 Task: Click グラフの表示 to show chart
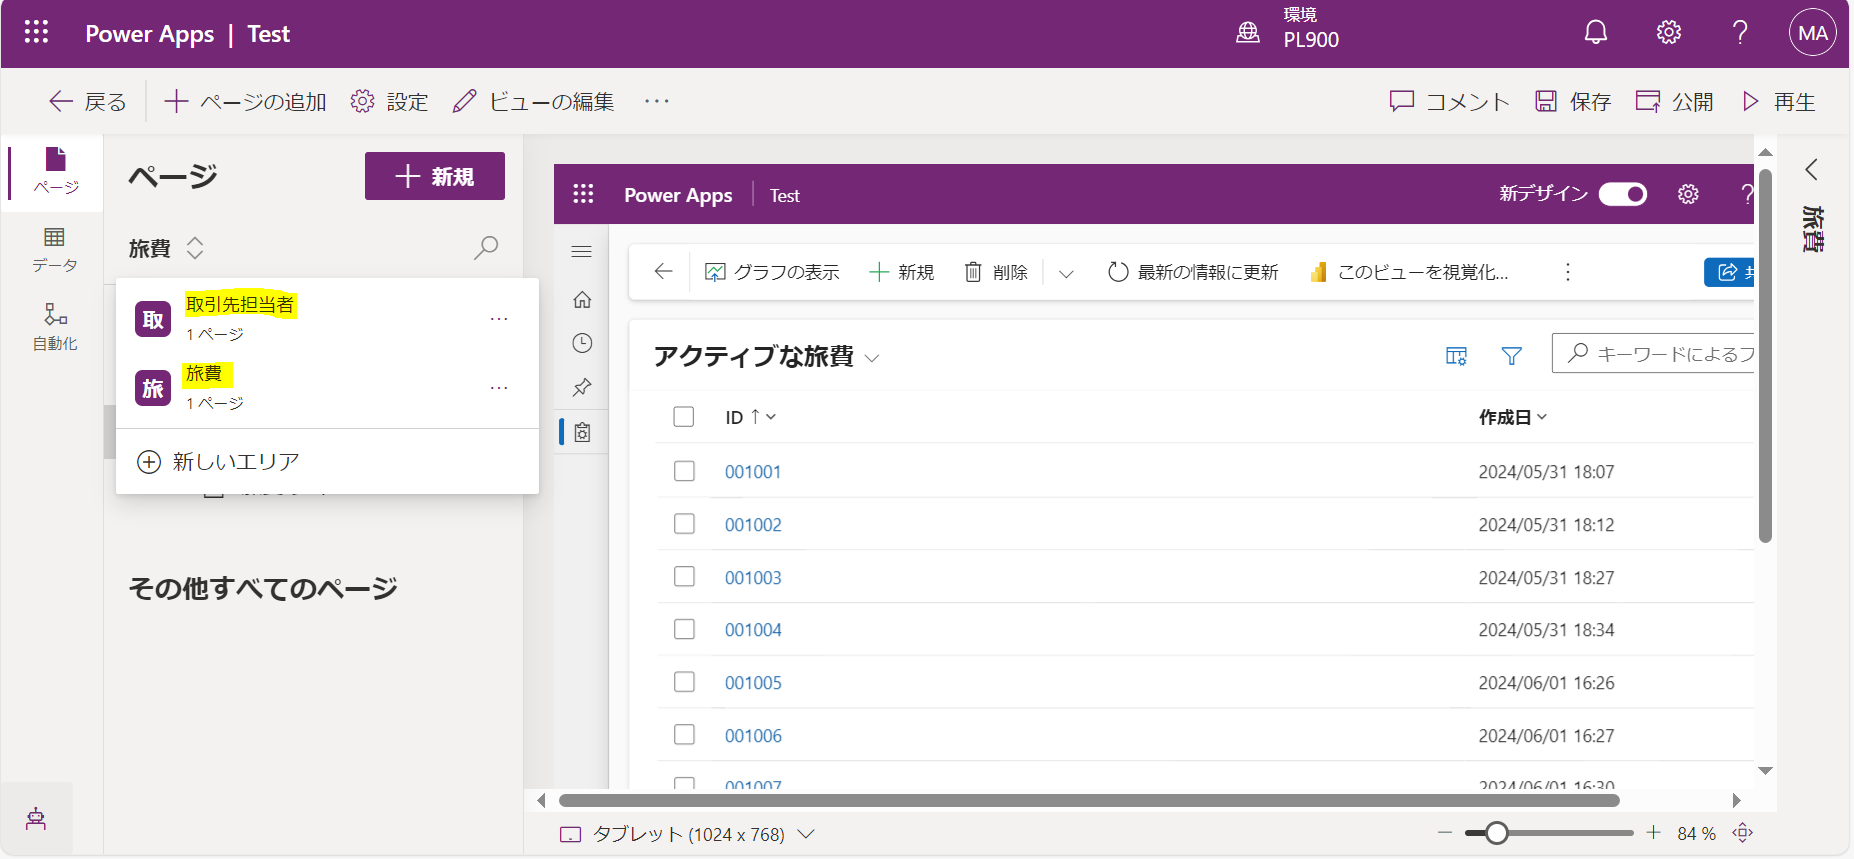coord(772,272)
